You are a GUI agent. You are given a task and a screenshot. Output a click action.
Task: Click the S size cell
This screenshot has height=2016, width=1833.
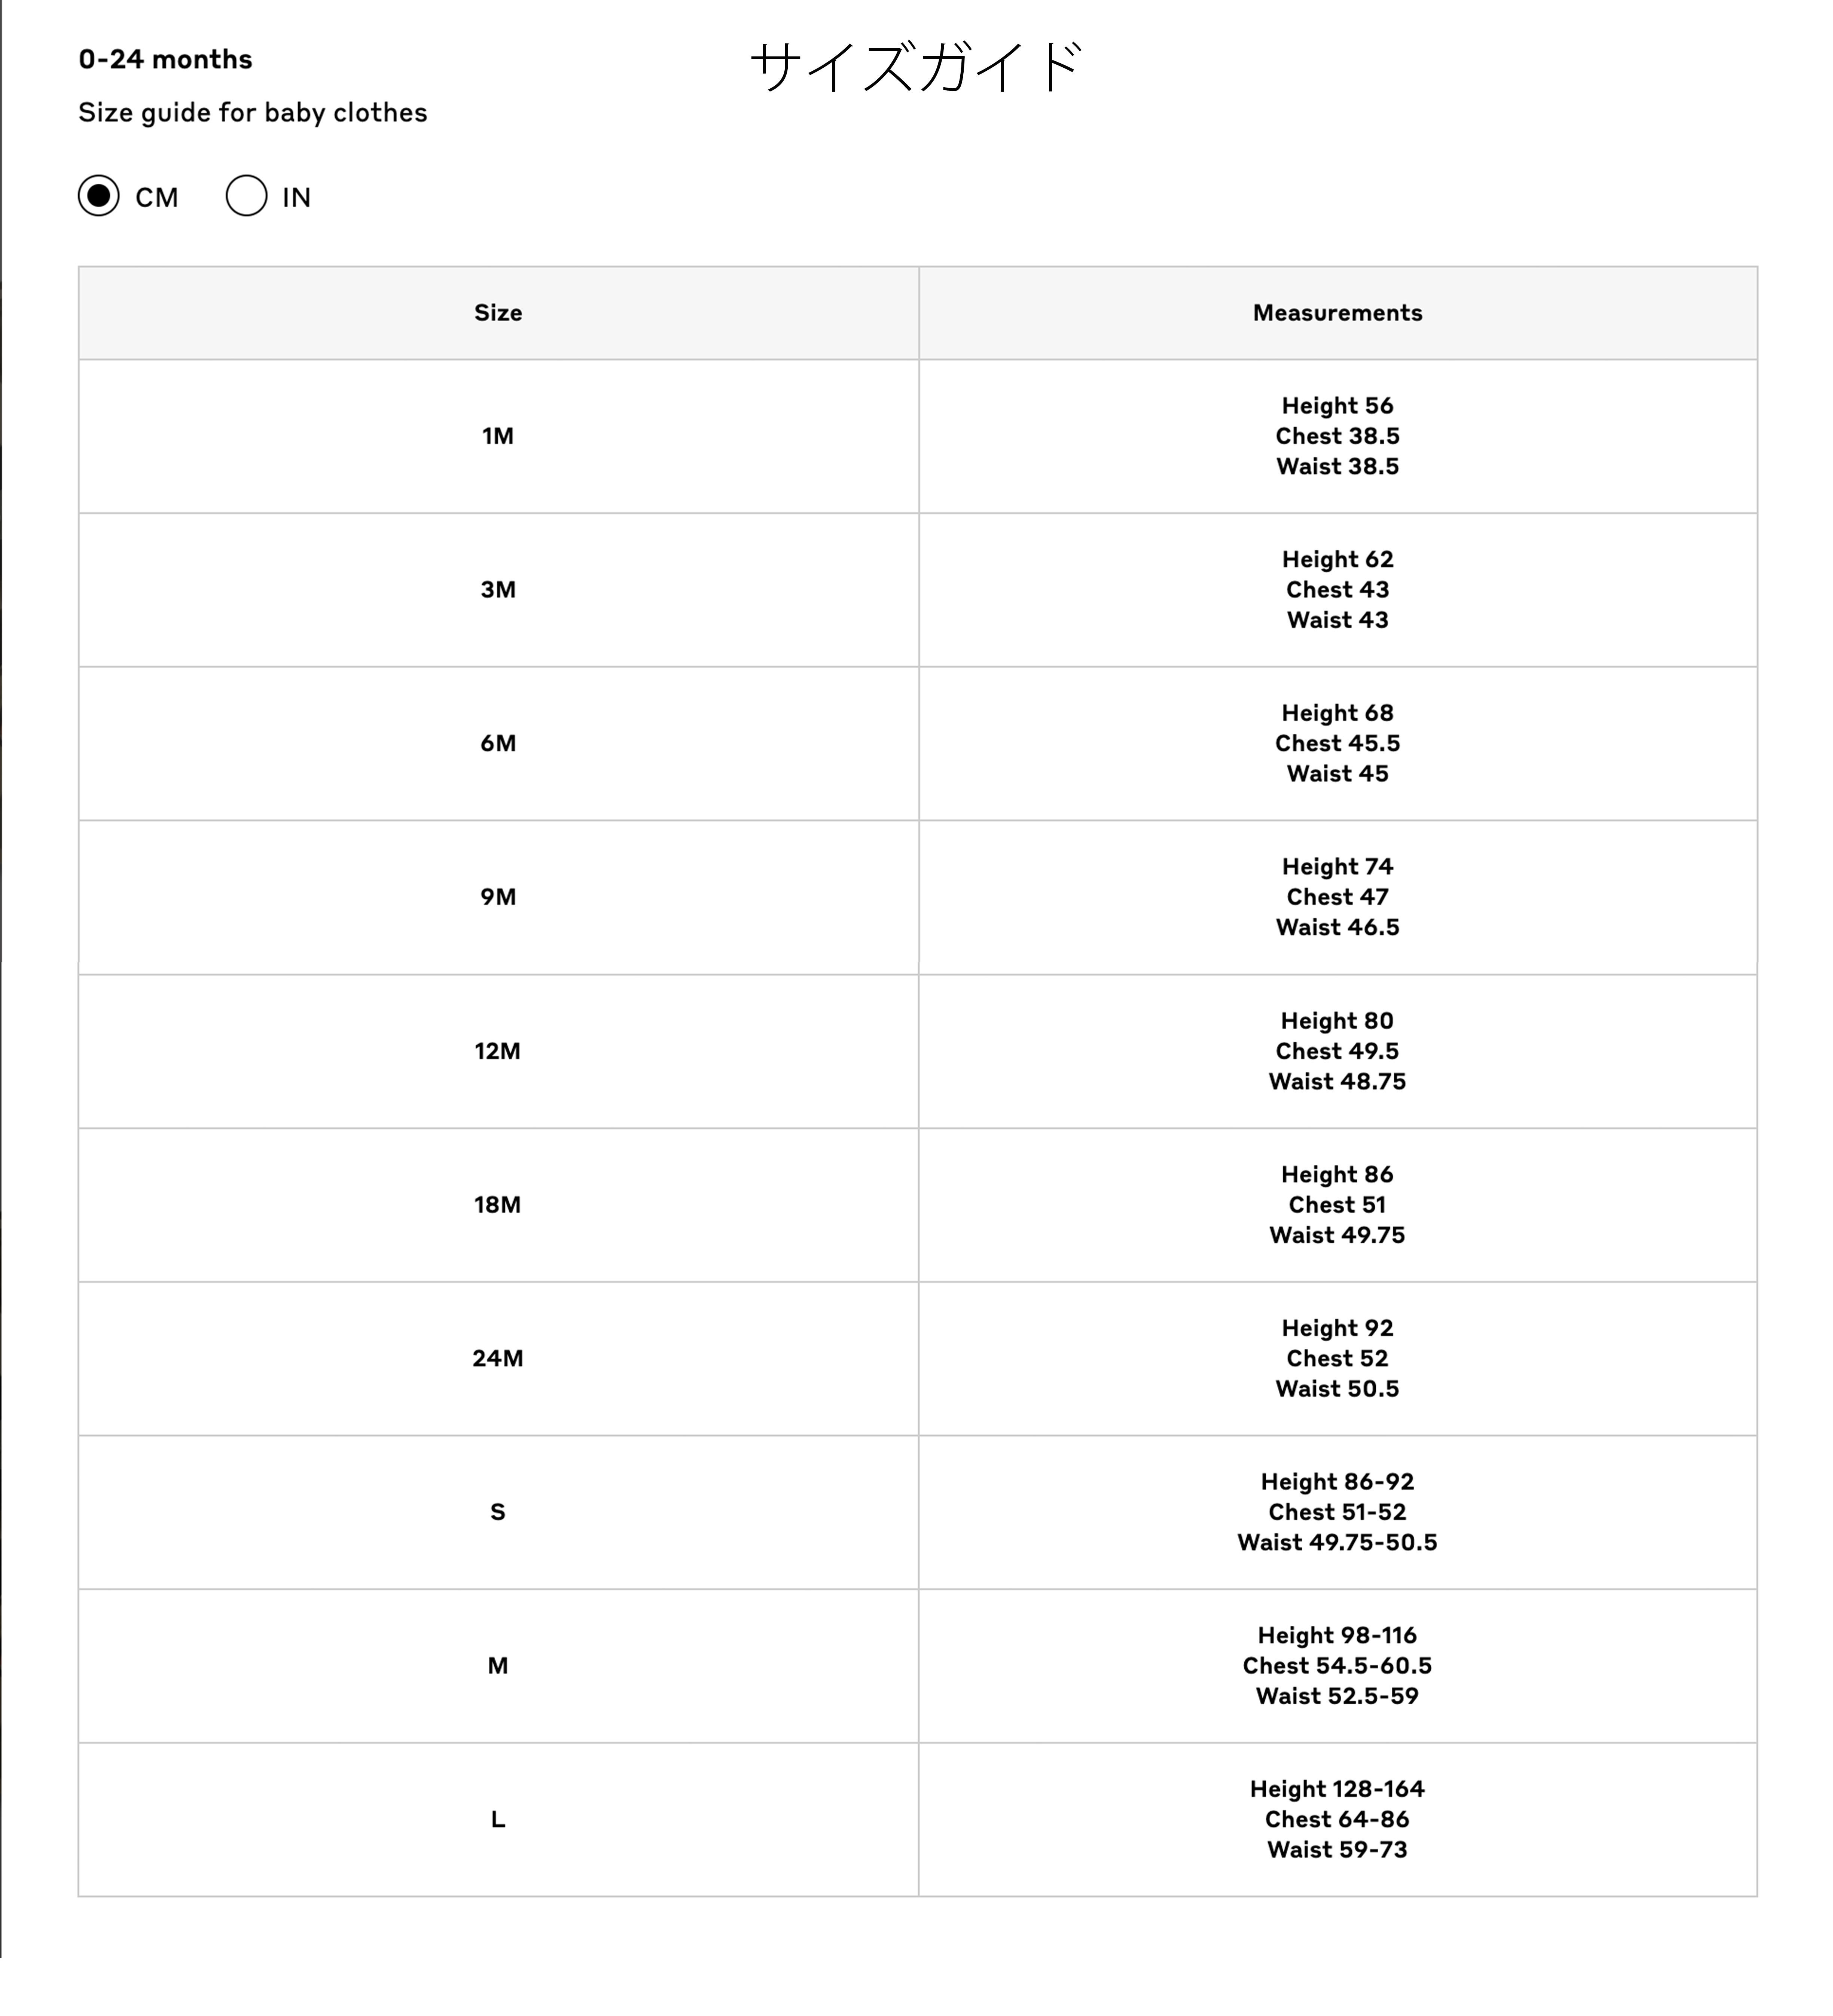point(498,1512)
